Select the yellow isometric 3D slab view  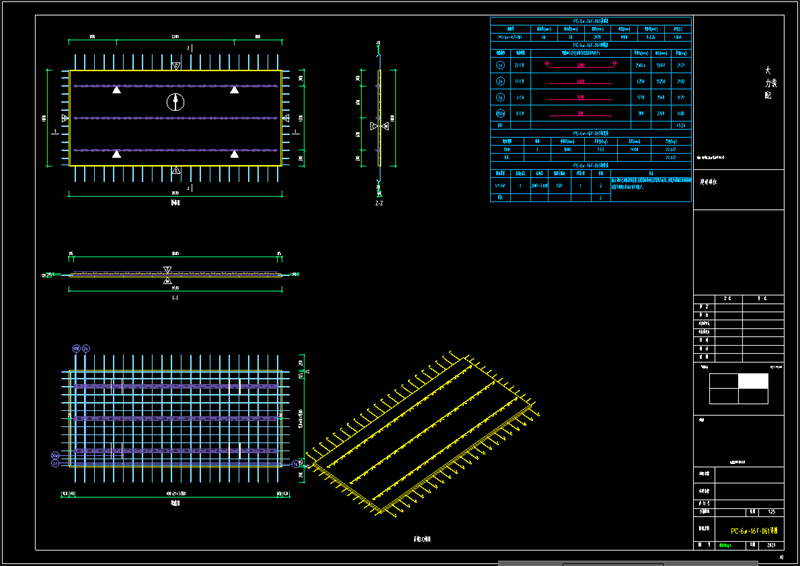422,434
